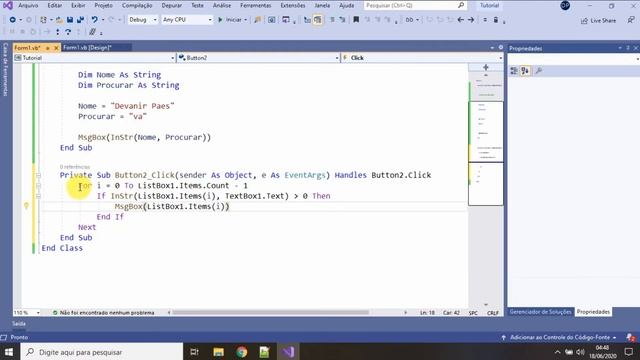
Task: Toggle a bookmark with the bookmark icon
Action: click(356, 20)
